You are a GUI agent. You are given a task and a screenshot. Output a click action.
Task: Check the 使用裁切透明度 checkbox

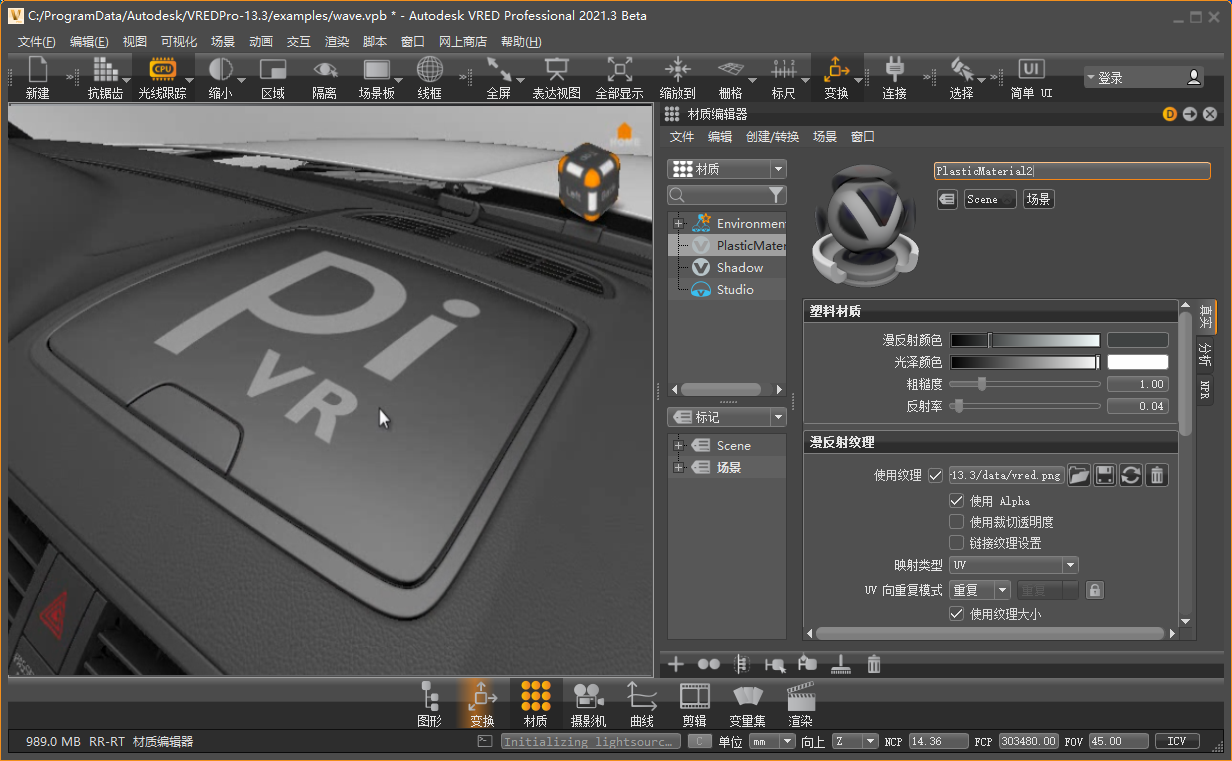[956, 522]
